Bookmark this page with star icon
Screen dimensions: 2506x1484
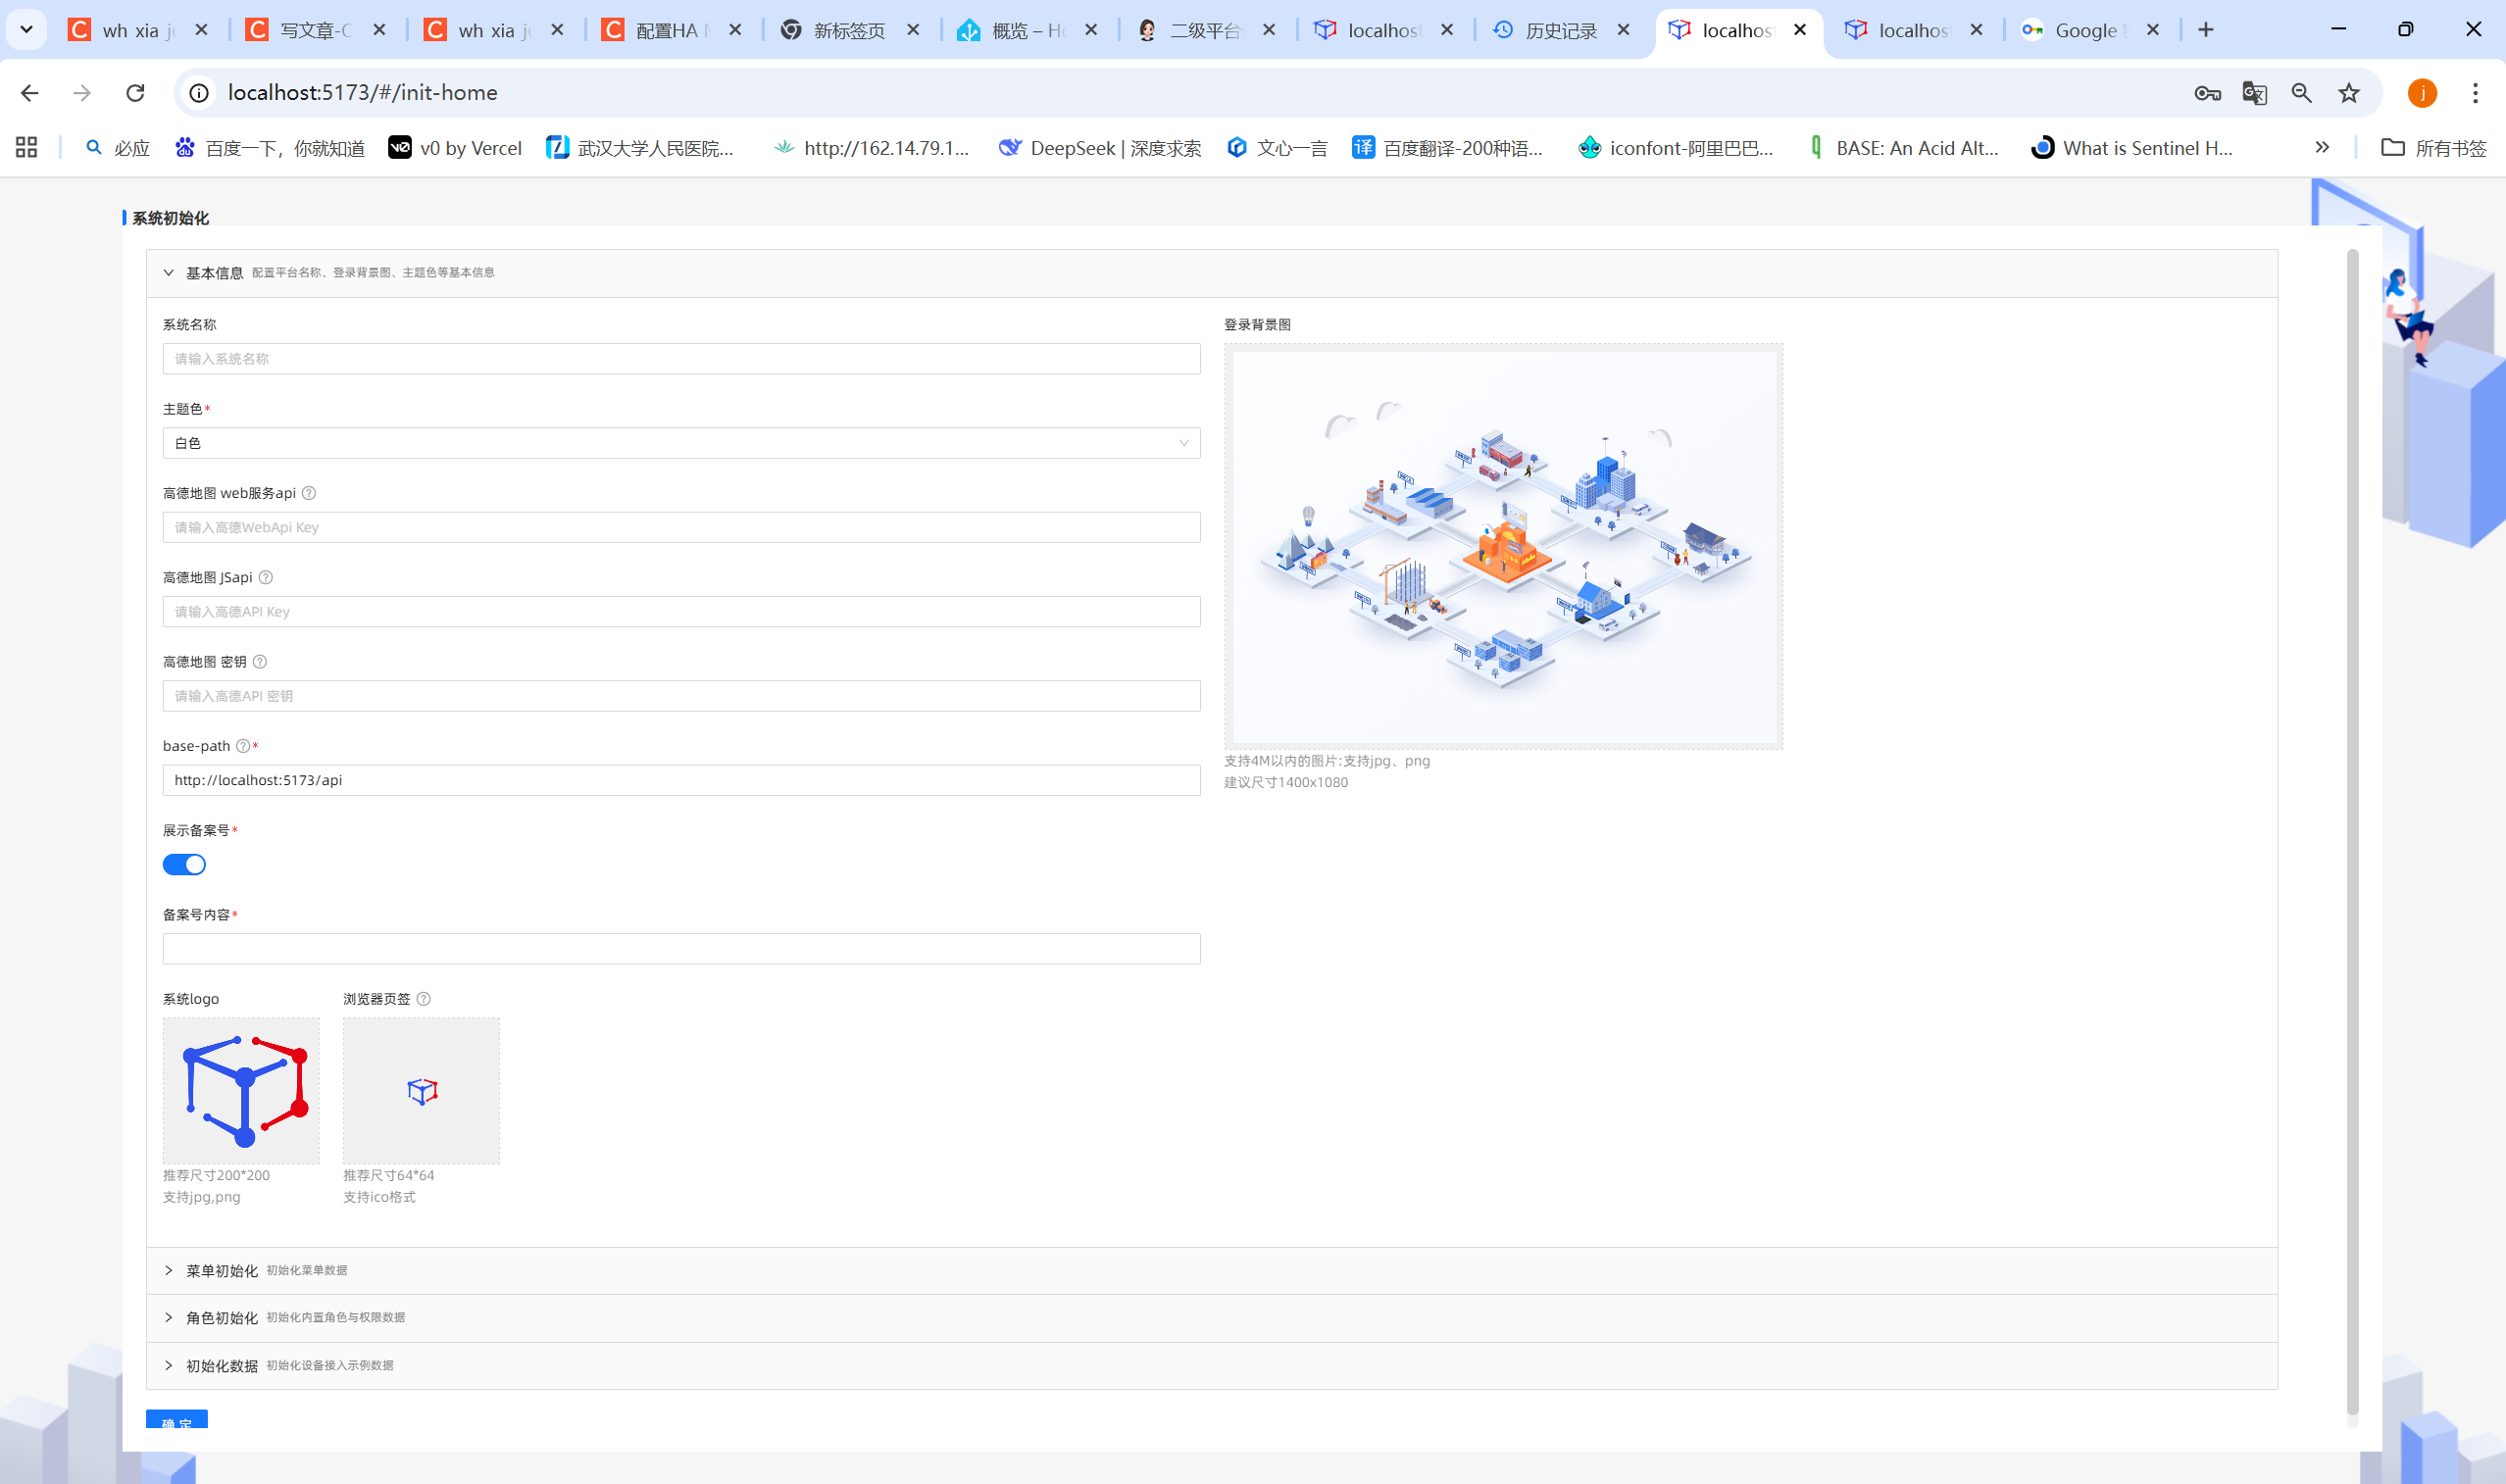pyautogui.click(x=2349, y=93)
